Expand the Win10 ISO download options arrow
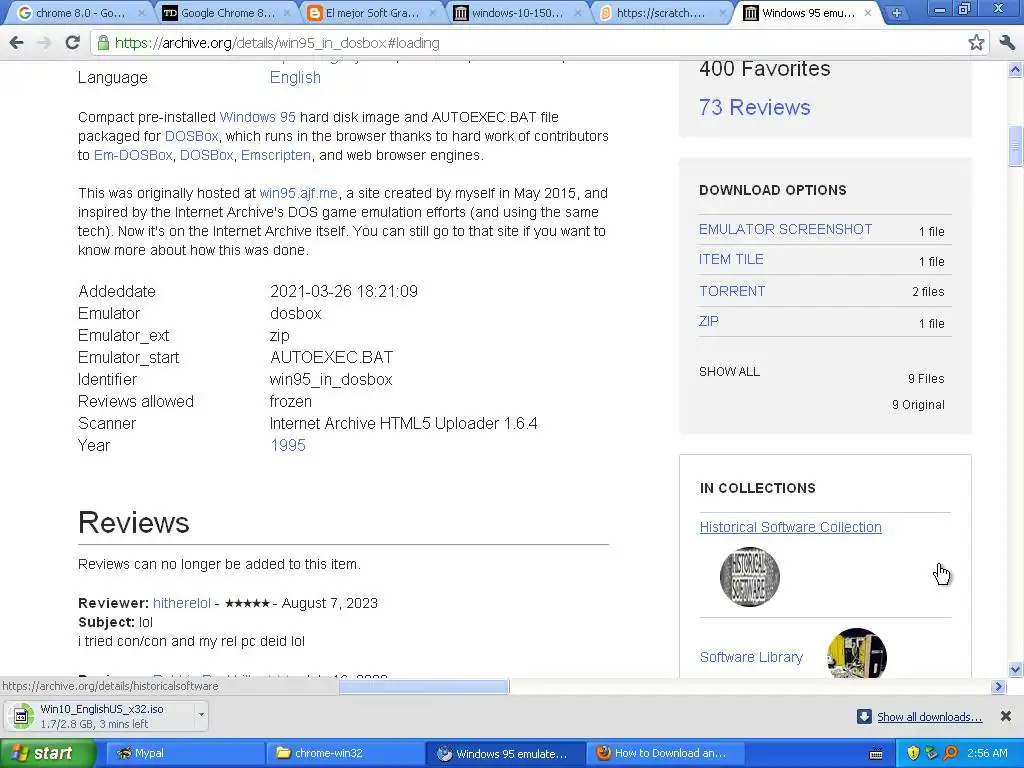Screen dimensions: 1024x768 click(201, 715)
